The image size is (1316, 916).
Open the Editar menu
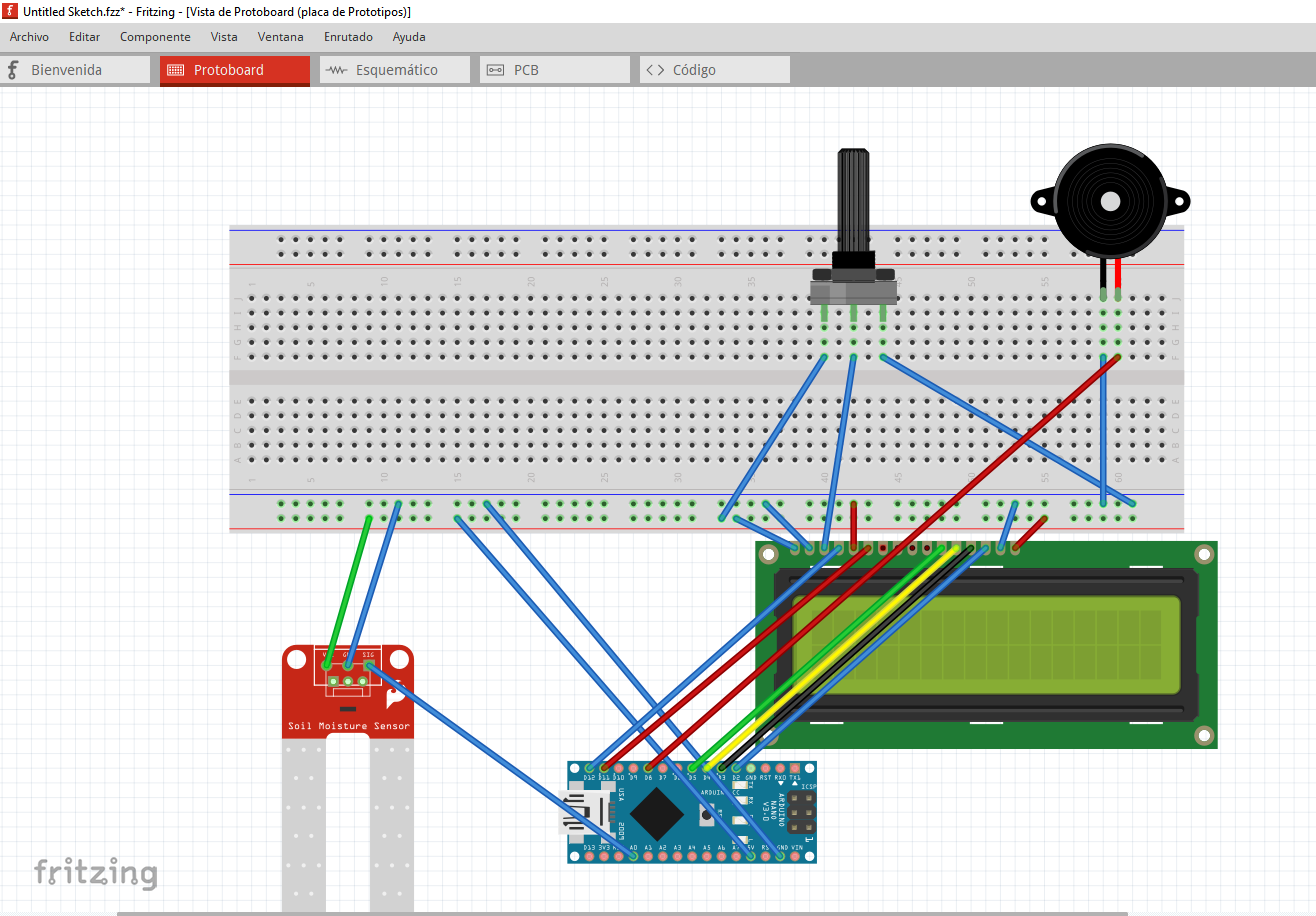point(84,36)
